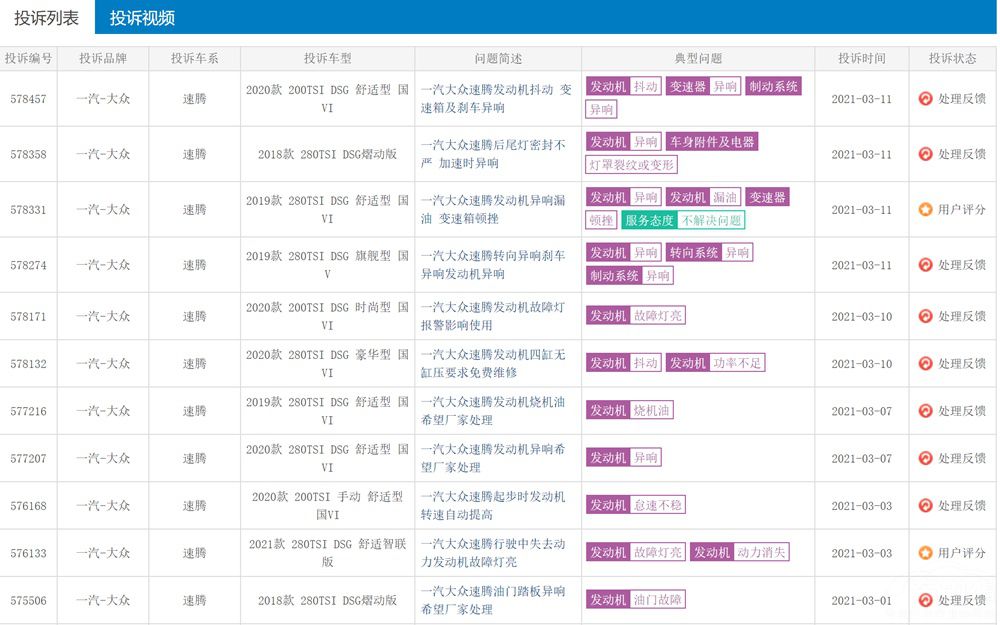The image size is (1000, 625).
Task: Click 变速器 异响 tag in row 578457
Action: [703, 86]
